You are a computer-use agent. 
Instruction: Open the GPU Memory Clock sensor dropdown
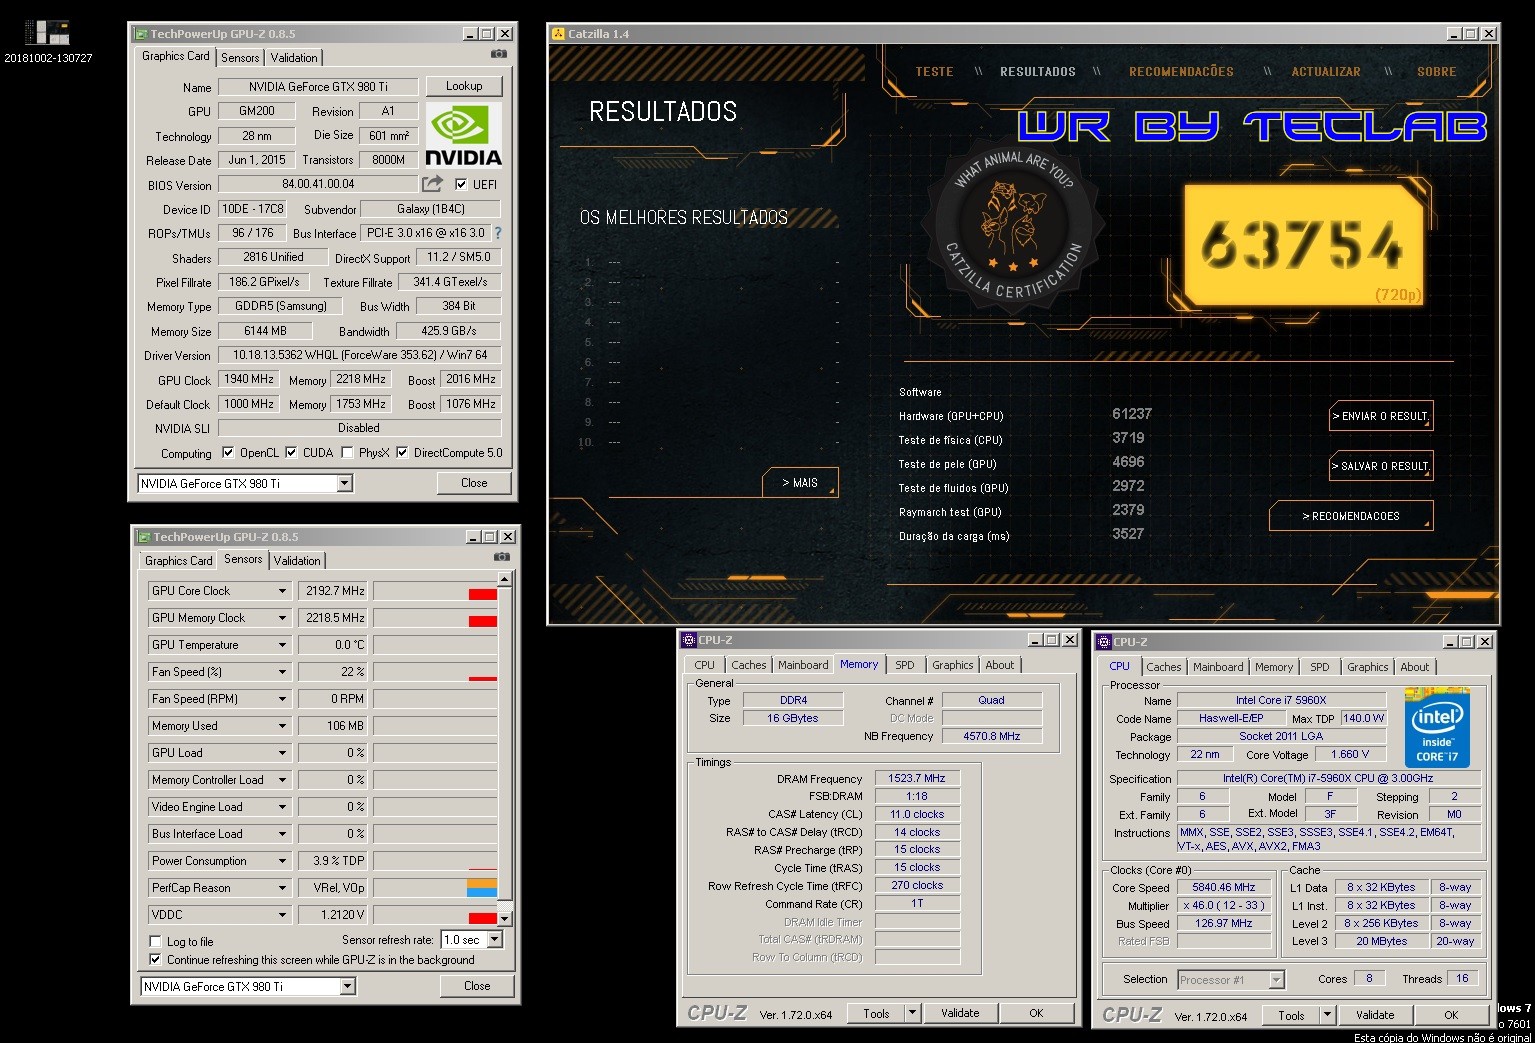click(282, 618)
